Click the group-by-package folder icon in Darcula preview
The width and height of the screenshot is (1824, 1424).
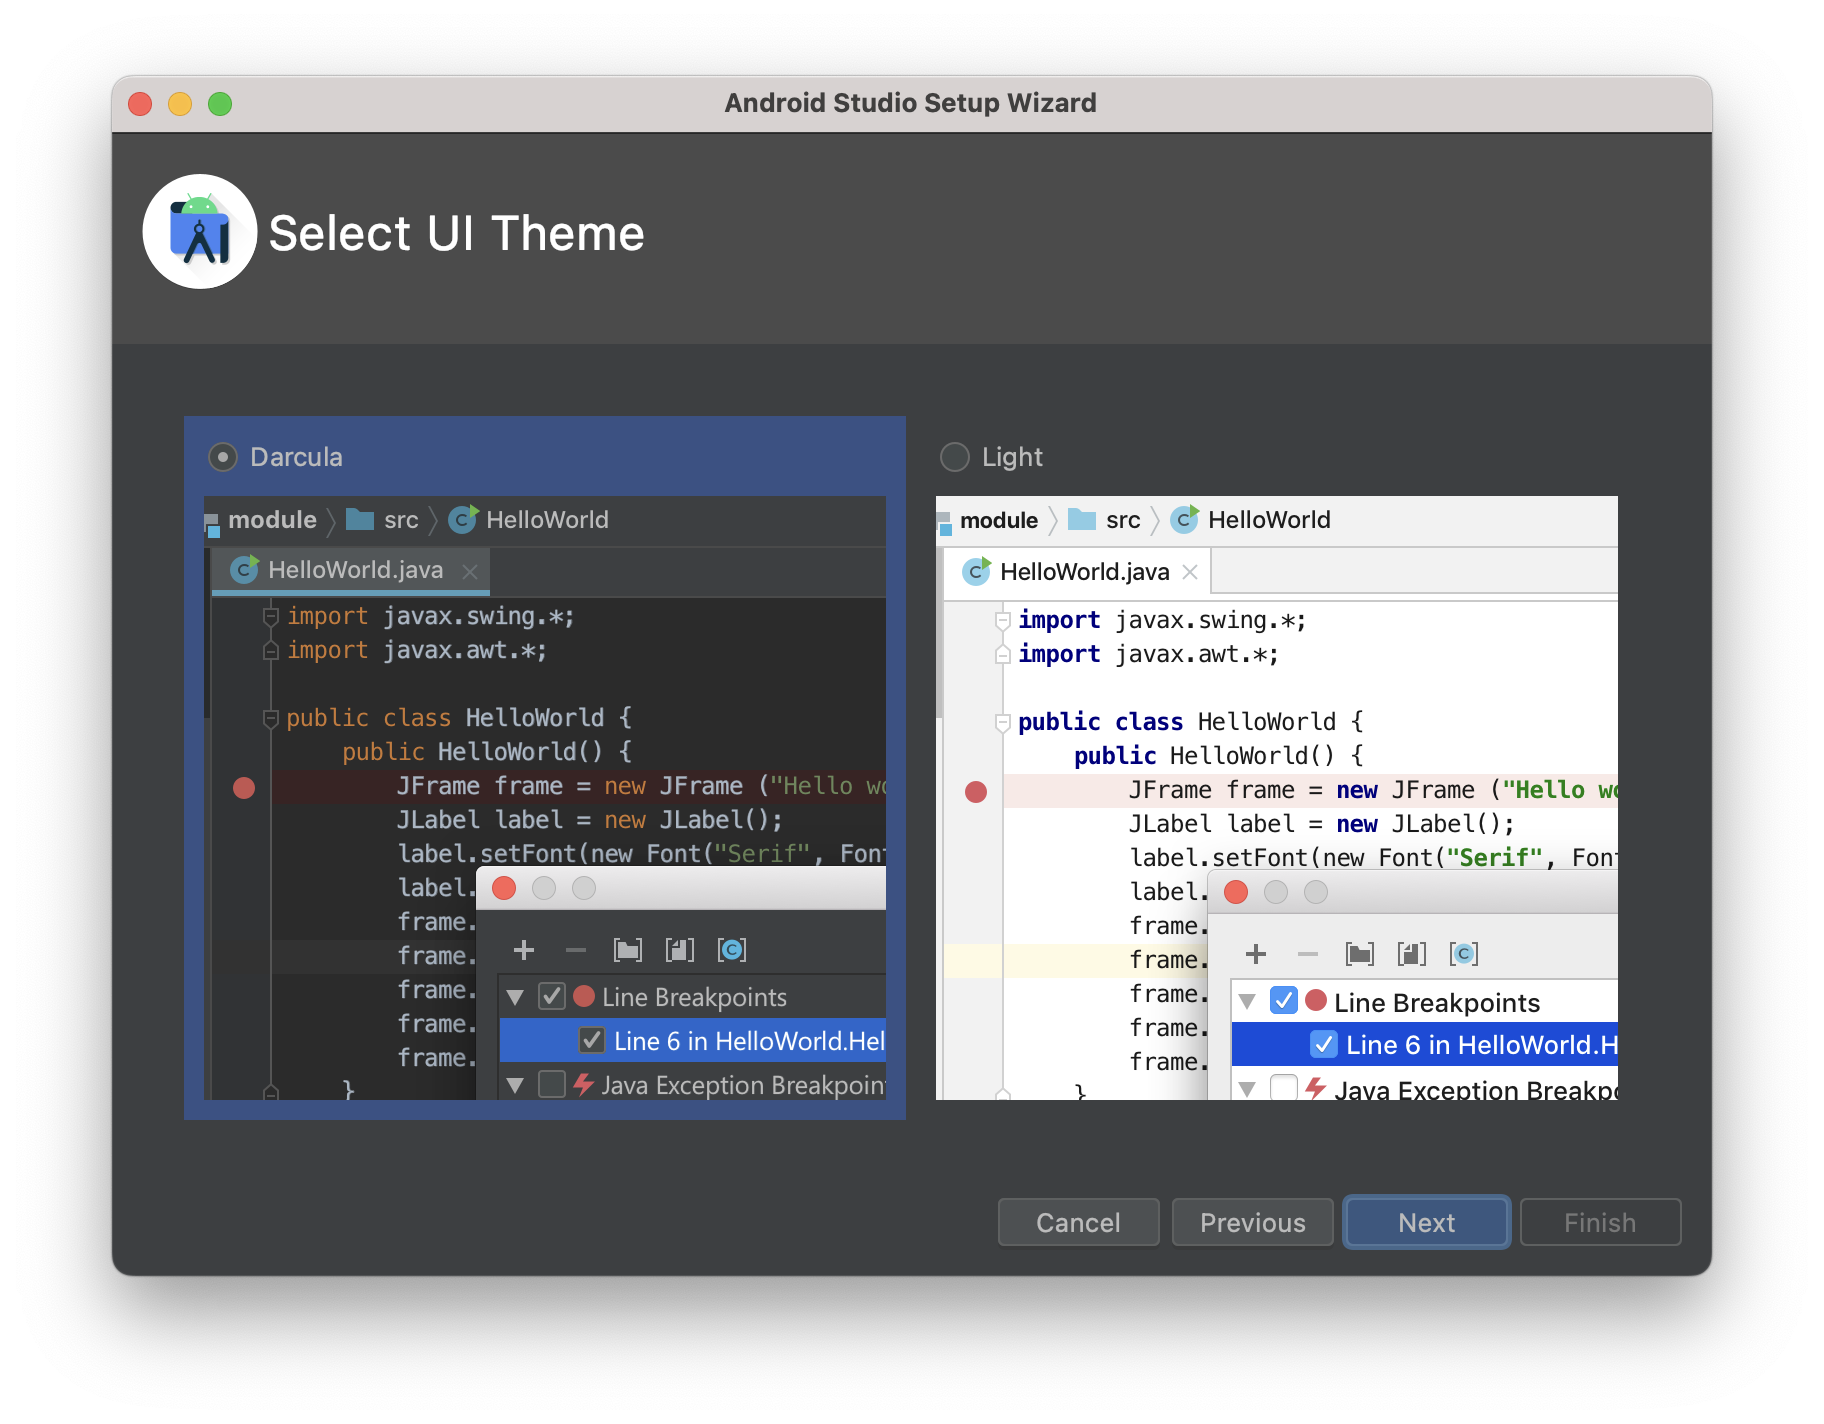tap(628, 950)
